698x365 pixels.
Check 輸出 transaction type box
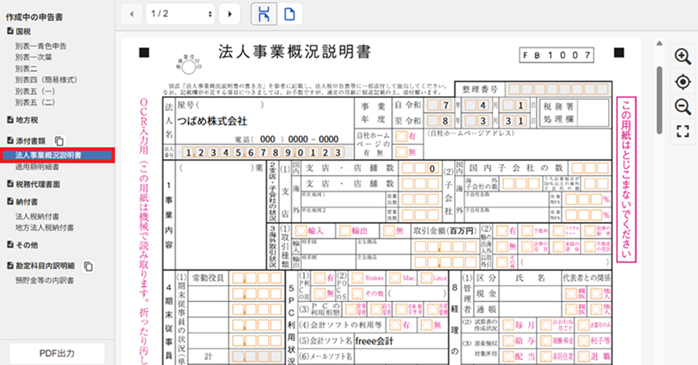(345, 231)
